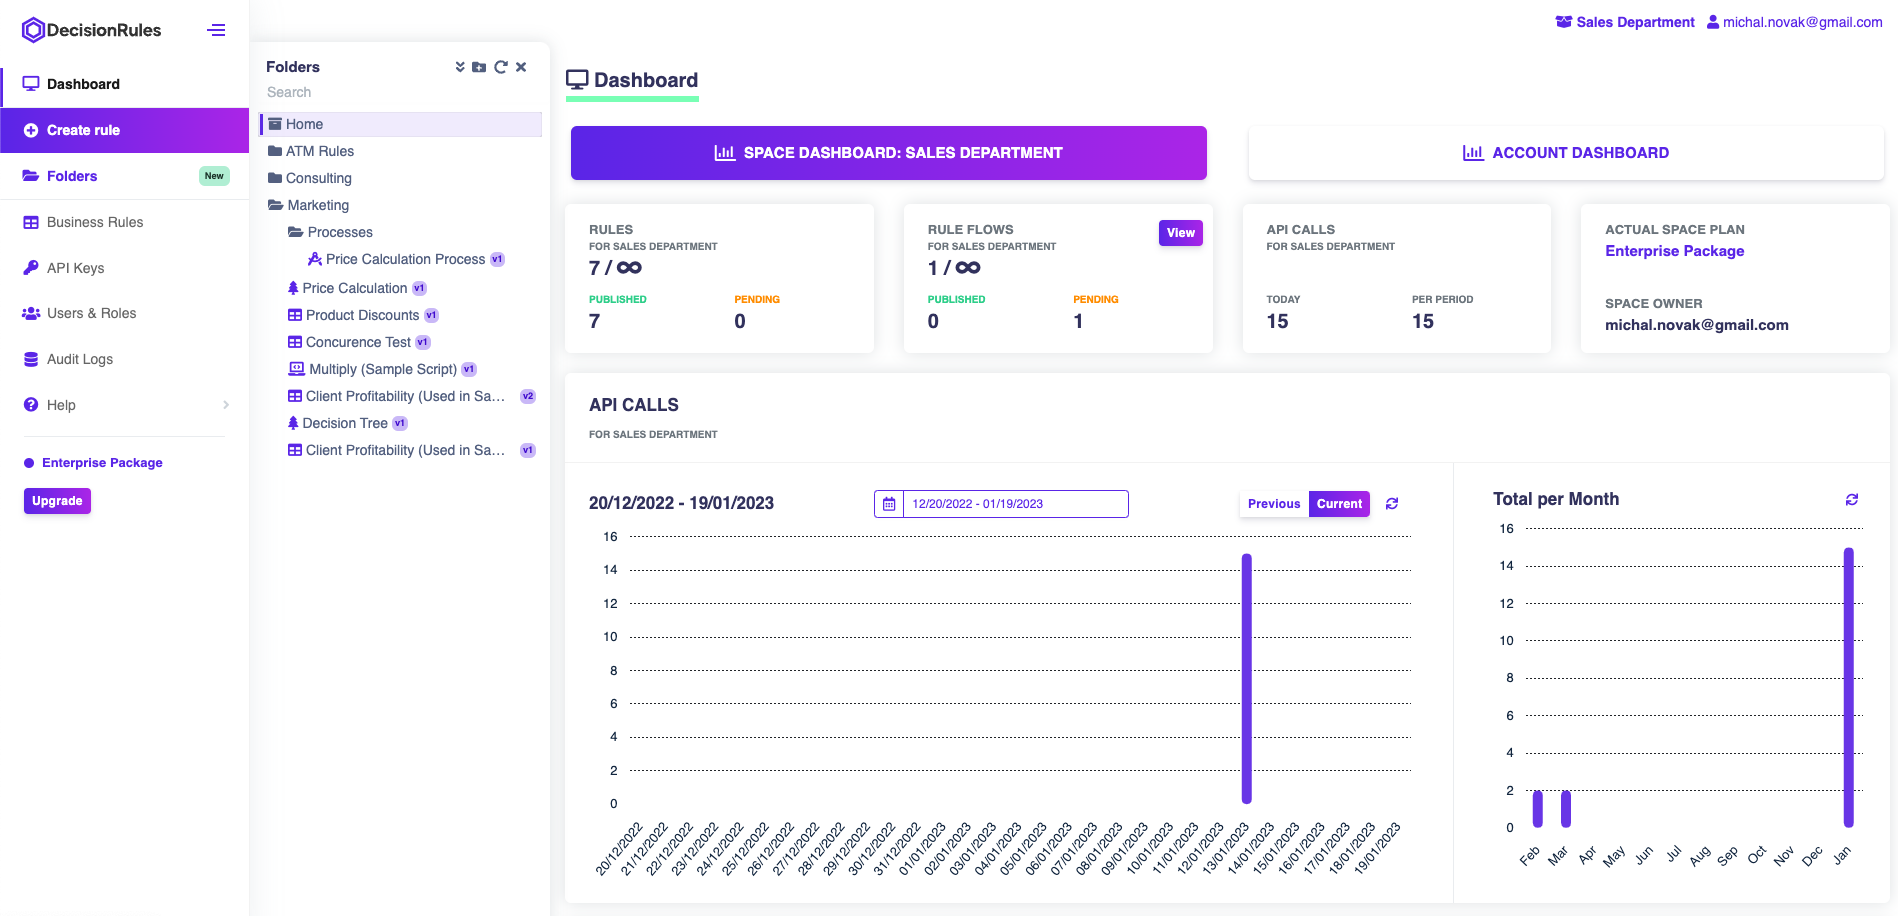Screen dimensions: 1898x916
Task: Refresh the API Calls chart
Action: coord(1392,504)
